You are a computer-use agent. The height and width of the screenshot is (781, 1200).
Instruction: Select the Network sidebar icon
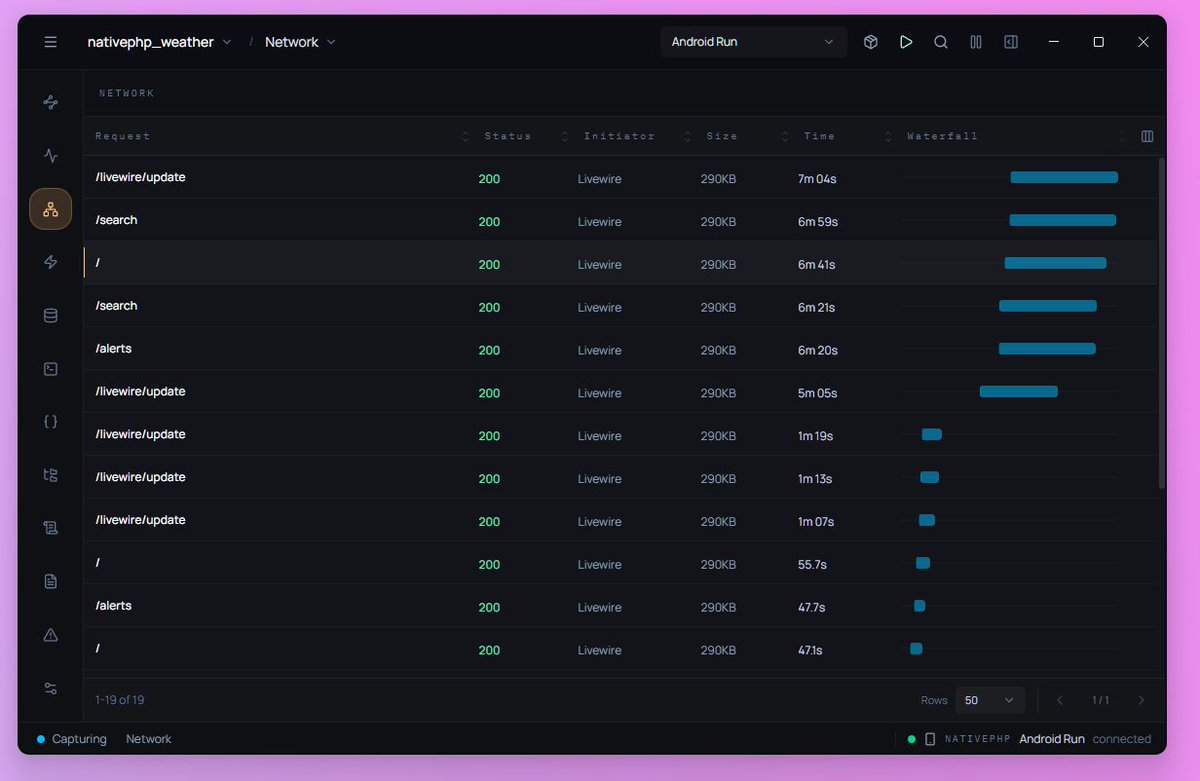tap(50, 209)
